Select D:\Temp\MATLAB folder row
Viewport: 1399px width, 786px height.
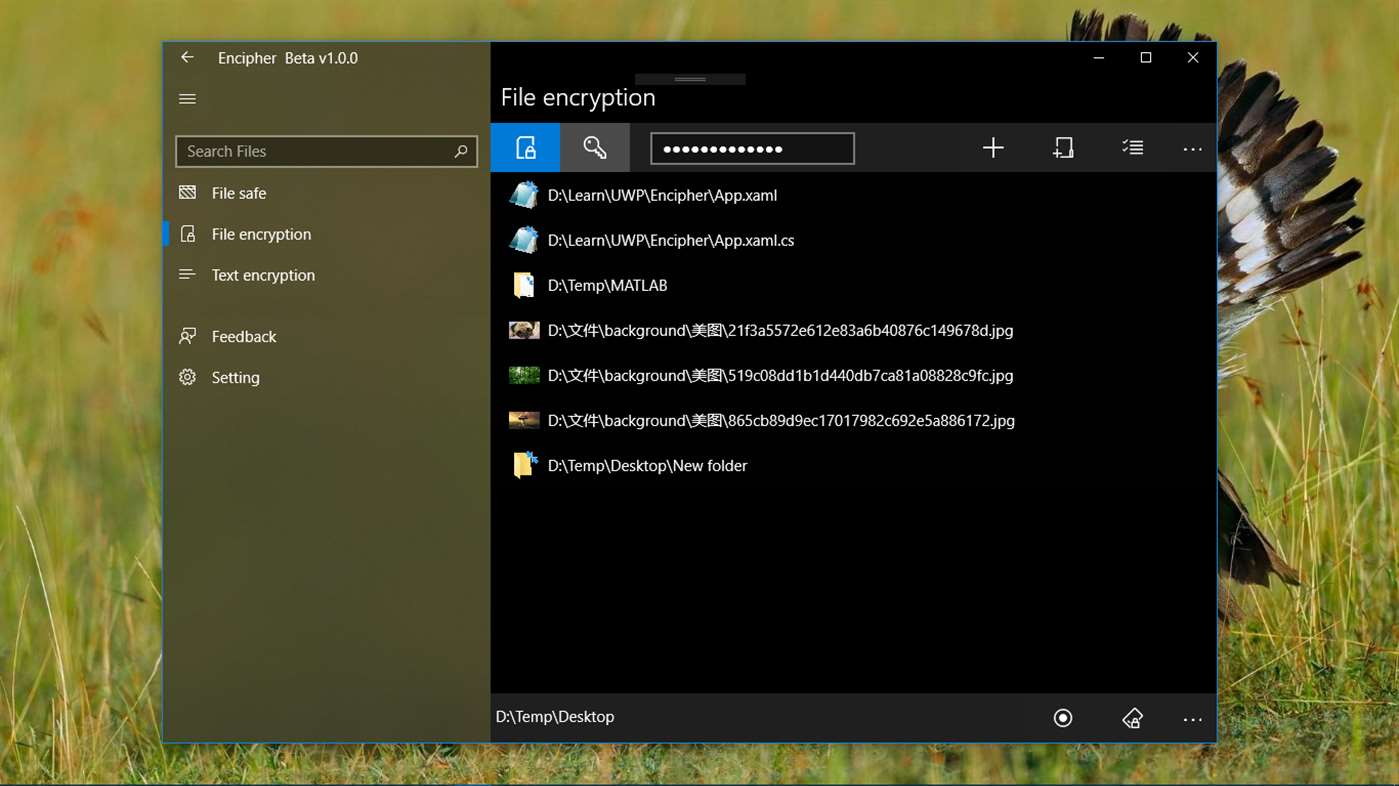(853, 285)
